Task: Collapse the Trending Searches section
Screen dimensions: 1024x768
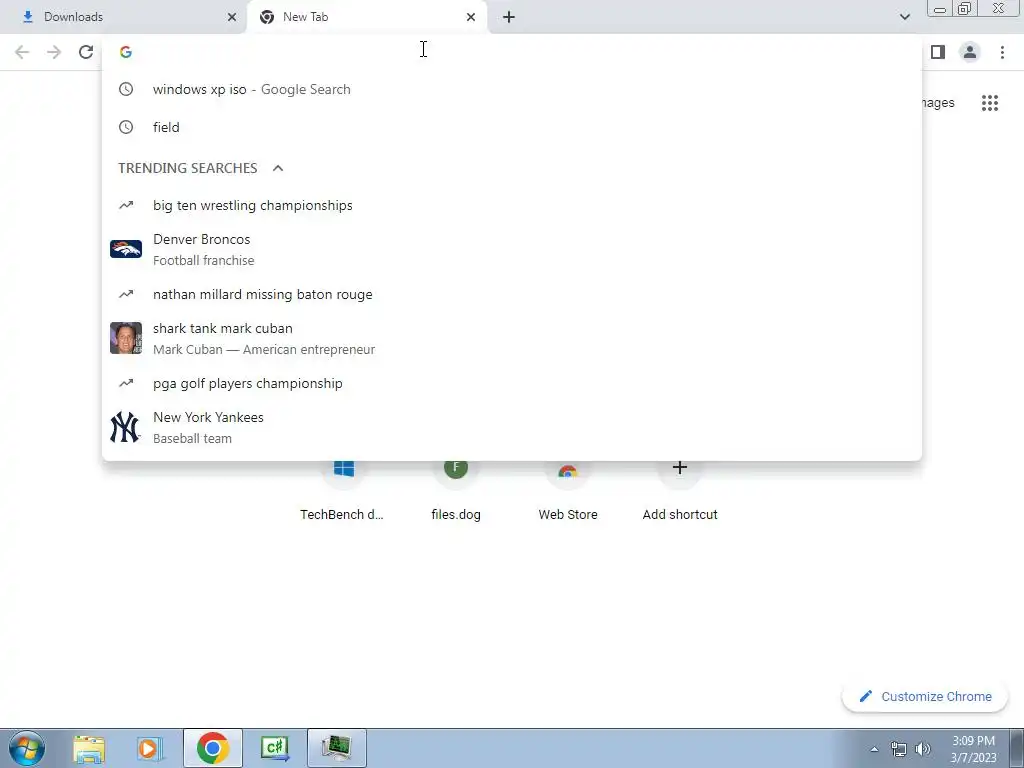Action: pyautogui.click(x=278, y=168)
